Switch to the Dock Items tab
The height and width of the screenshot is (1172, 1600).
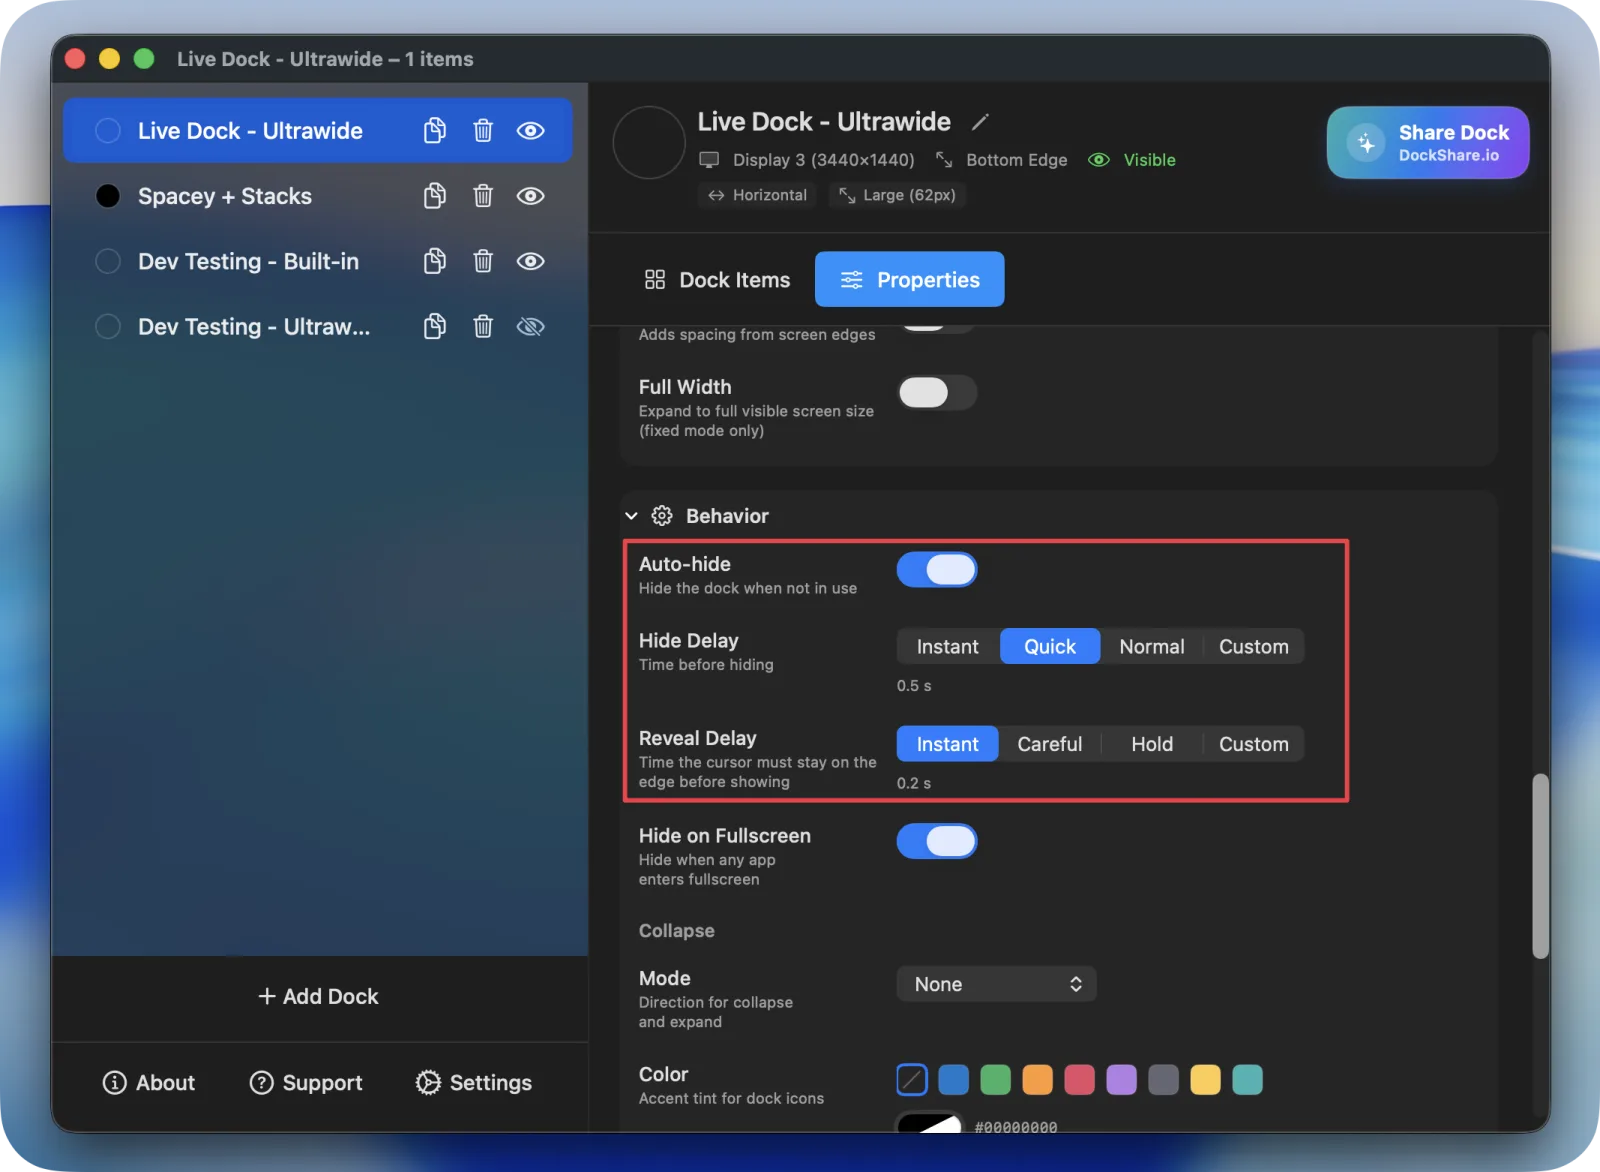click(718, 280)
